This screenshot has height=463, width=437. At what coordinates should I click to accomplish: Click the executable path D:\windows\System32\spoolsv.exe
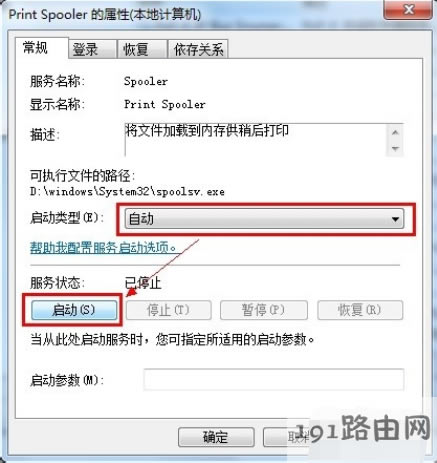127,192
